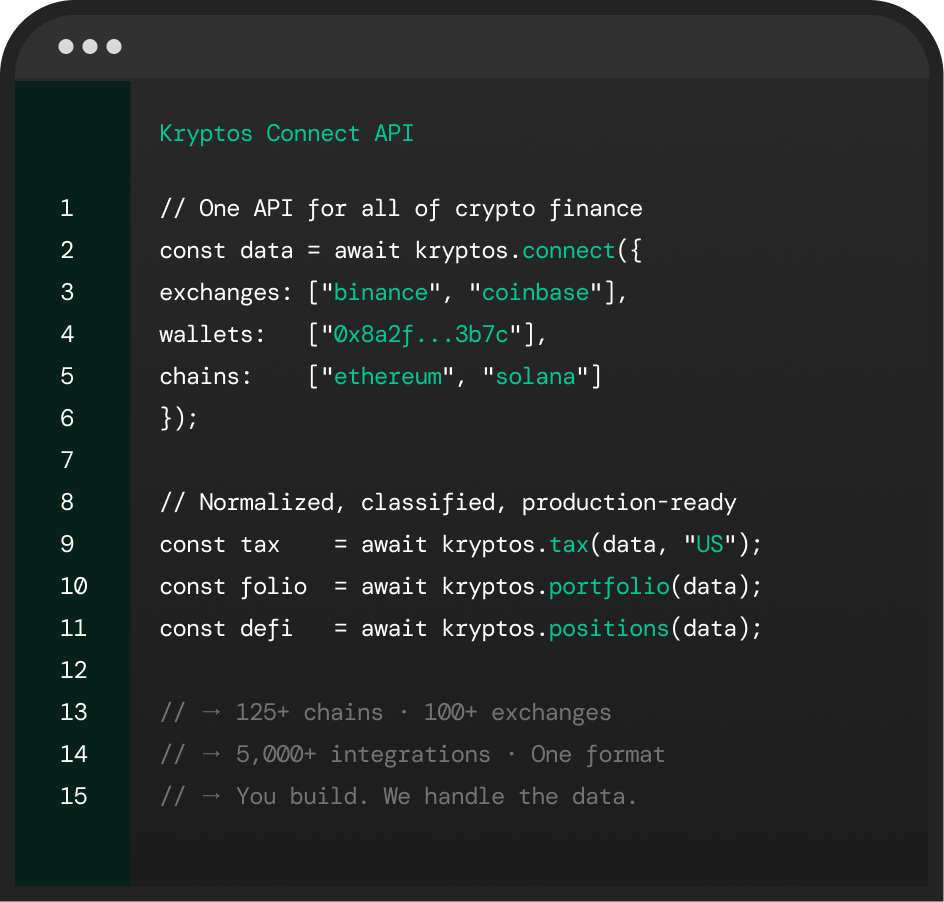Click line number 4 in gutter
Viewport: 944px width, 902px height.
coord(67,334)
